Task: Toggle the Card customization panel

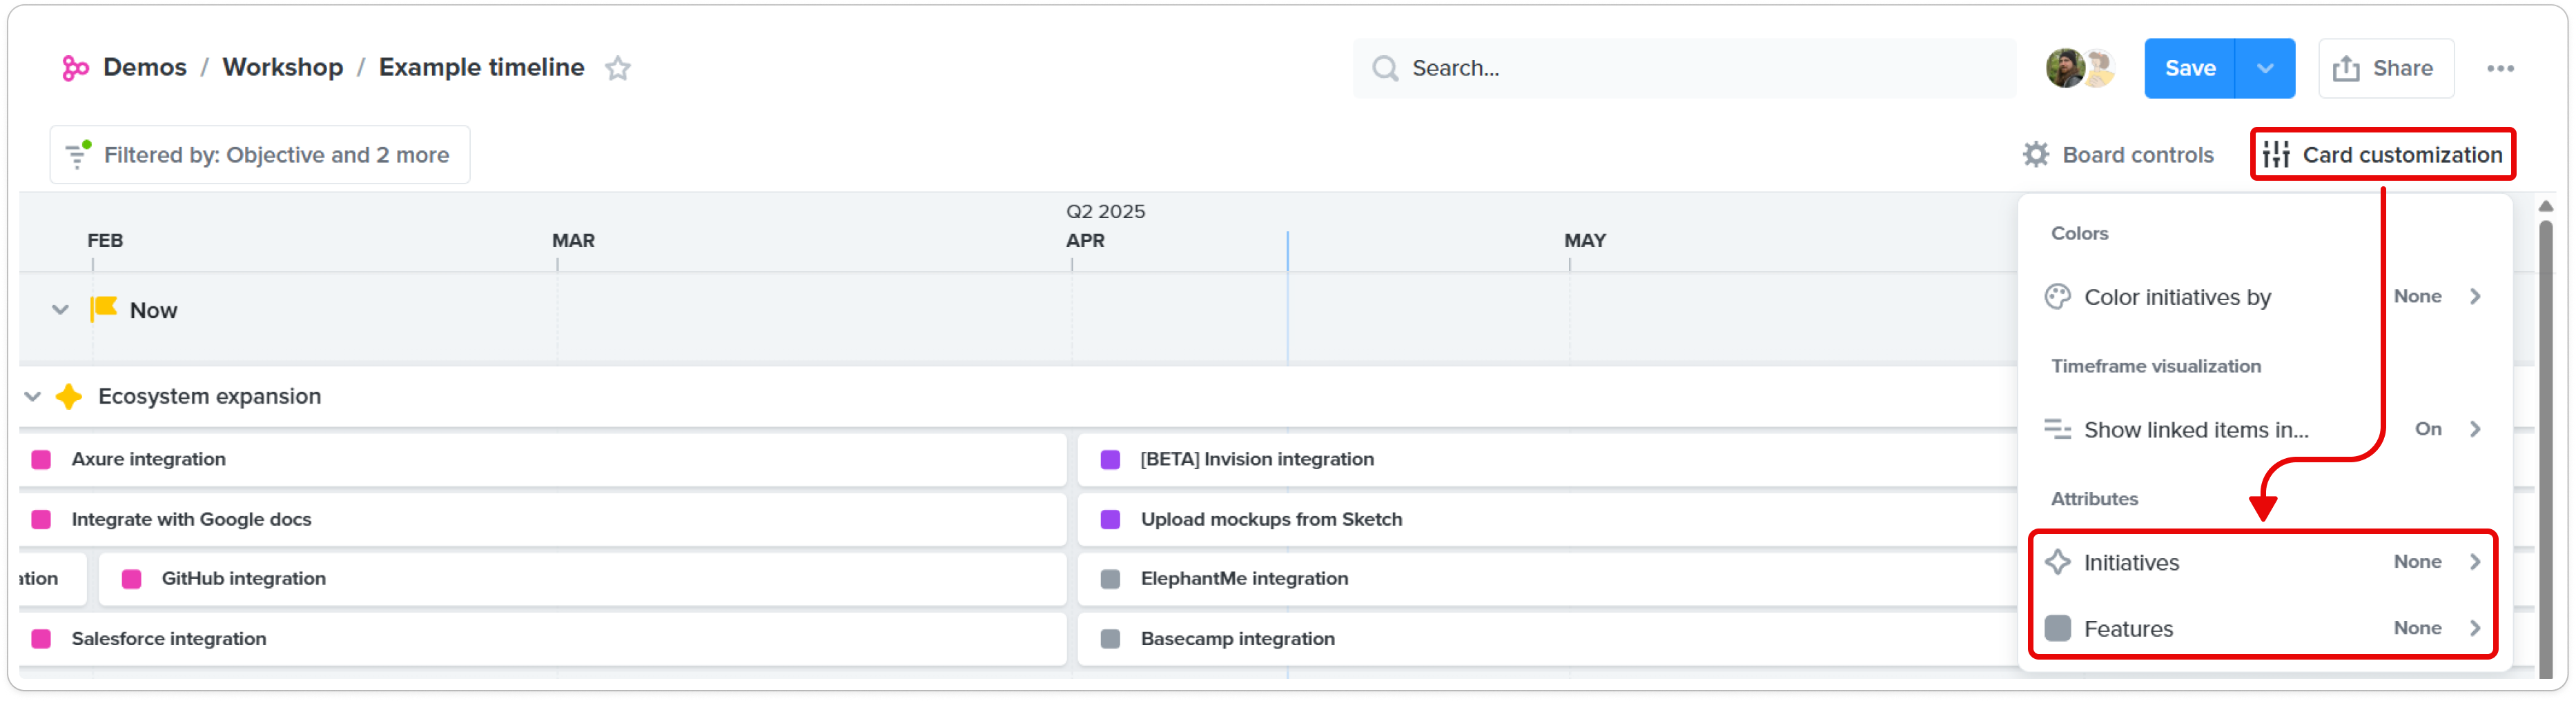Action: [x=2382, y=154]
